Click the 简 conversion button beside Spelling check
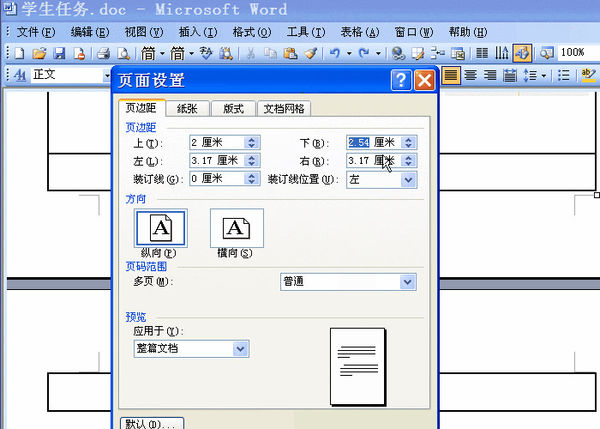 pyautogui.click(x=178, y=53)
